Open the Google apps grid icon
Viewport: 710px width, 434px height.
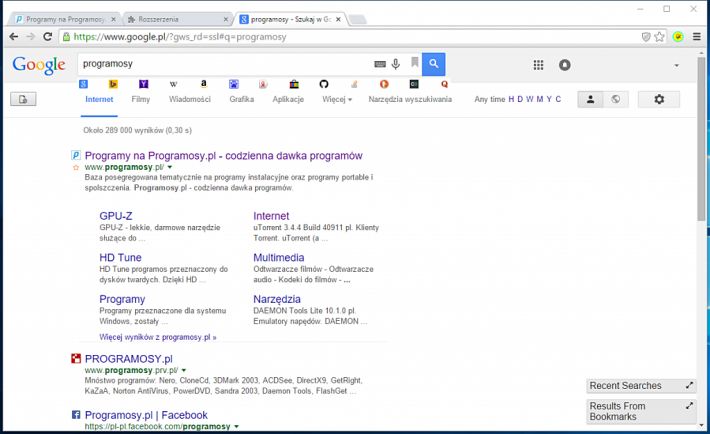point(538,65)
